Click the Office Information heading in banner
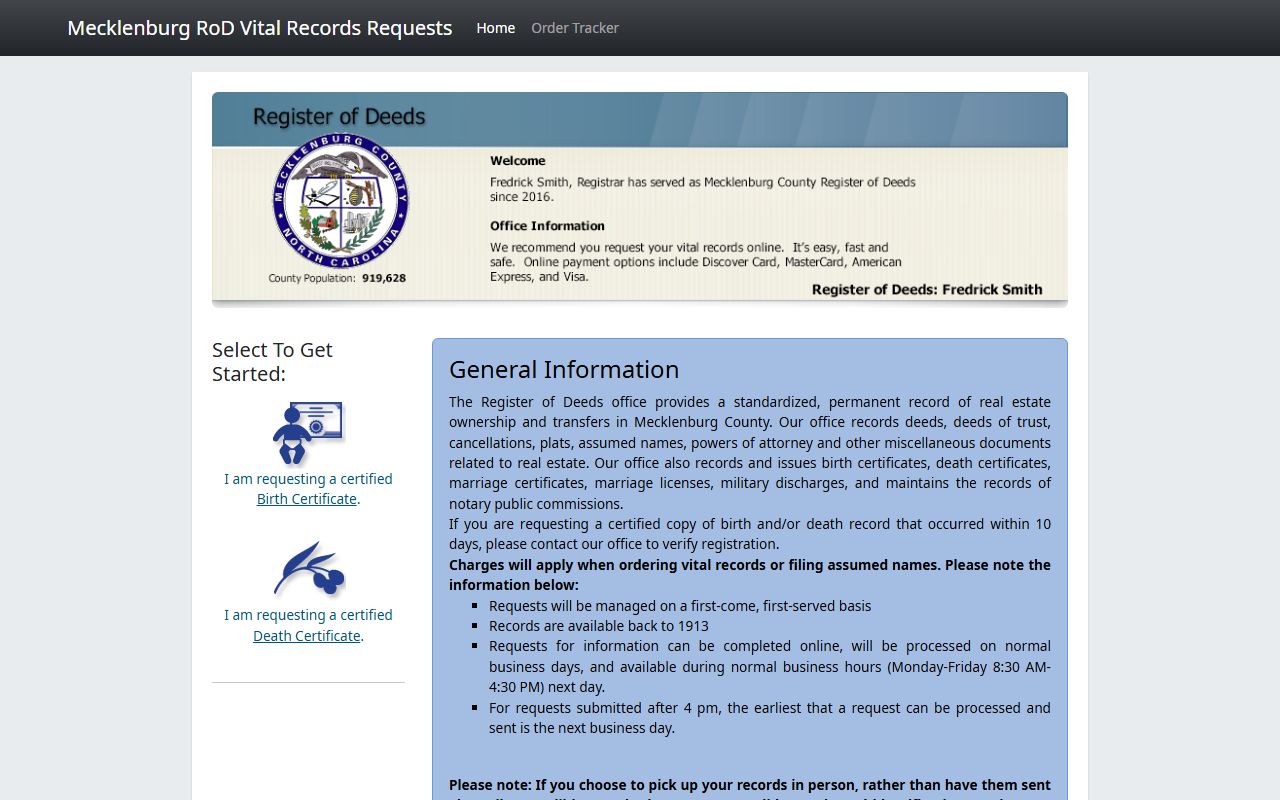The height and width of the screenshot is (800, 1280). 547,226
